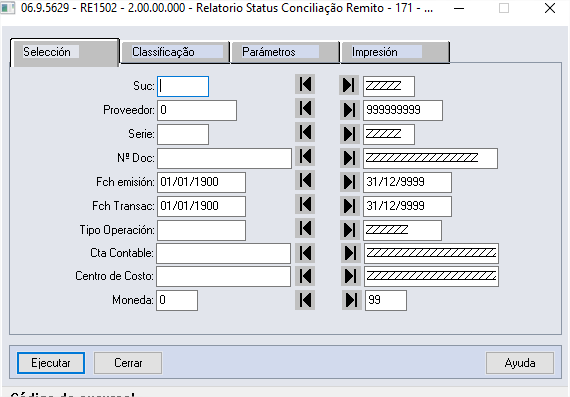570x397 pixels.
Task: Click the Centro de Costo start field
Action: [x=224, y=277]
